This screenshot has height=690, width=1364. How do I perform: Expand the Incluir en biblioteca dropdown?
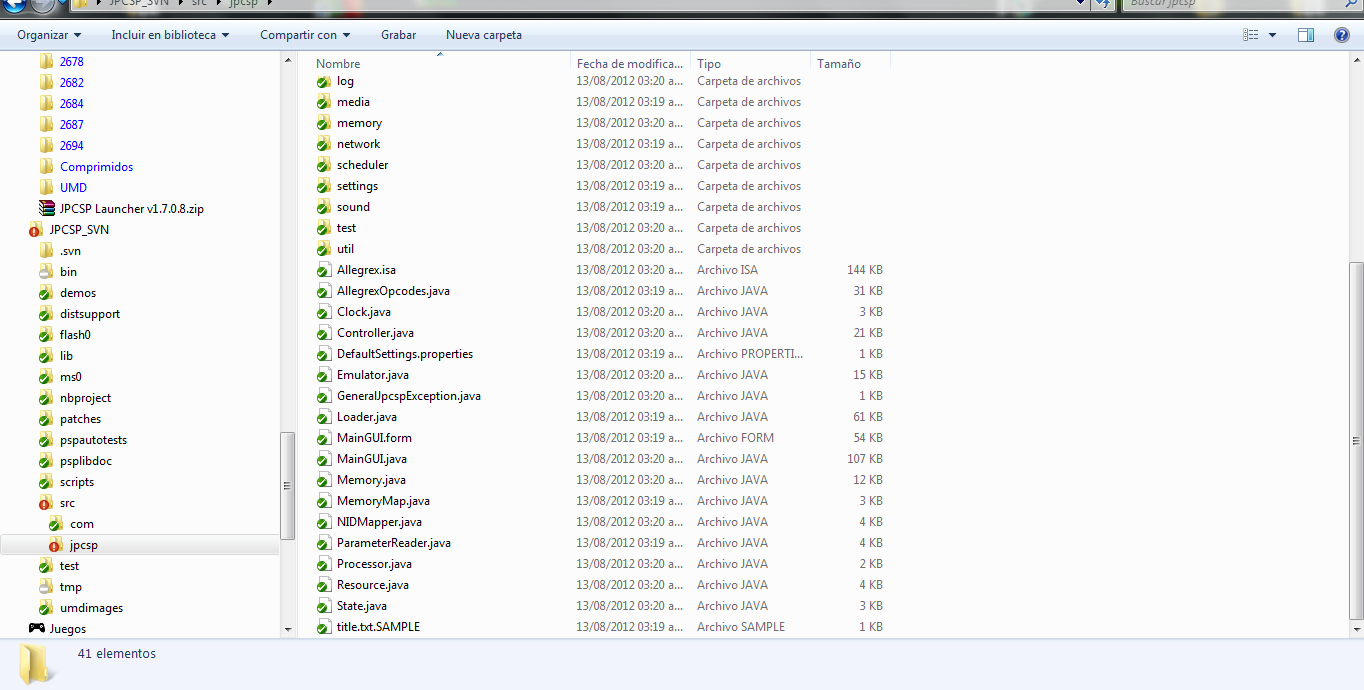(170, 35)
